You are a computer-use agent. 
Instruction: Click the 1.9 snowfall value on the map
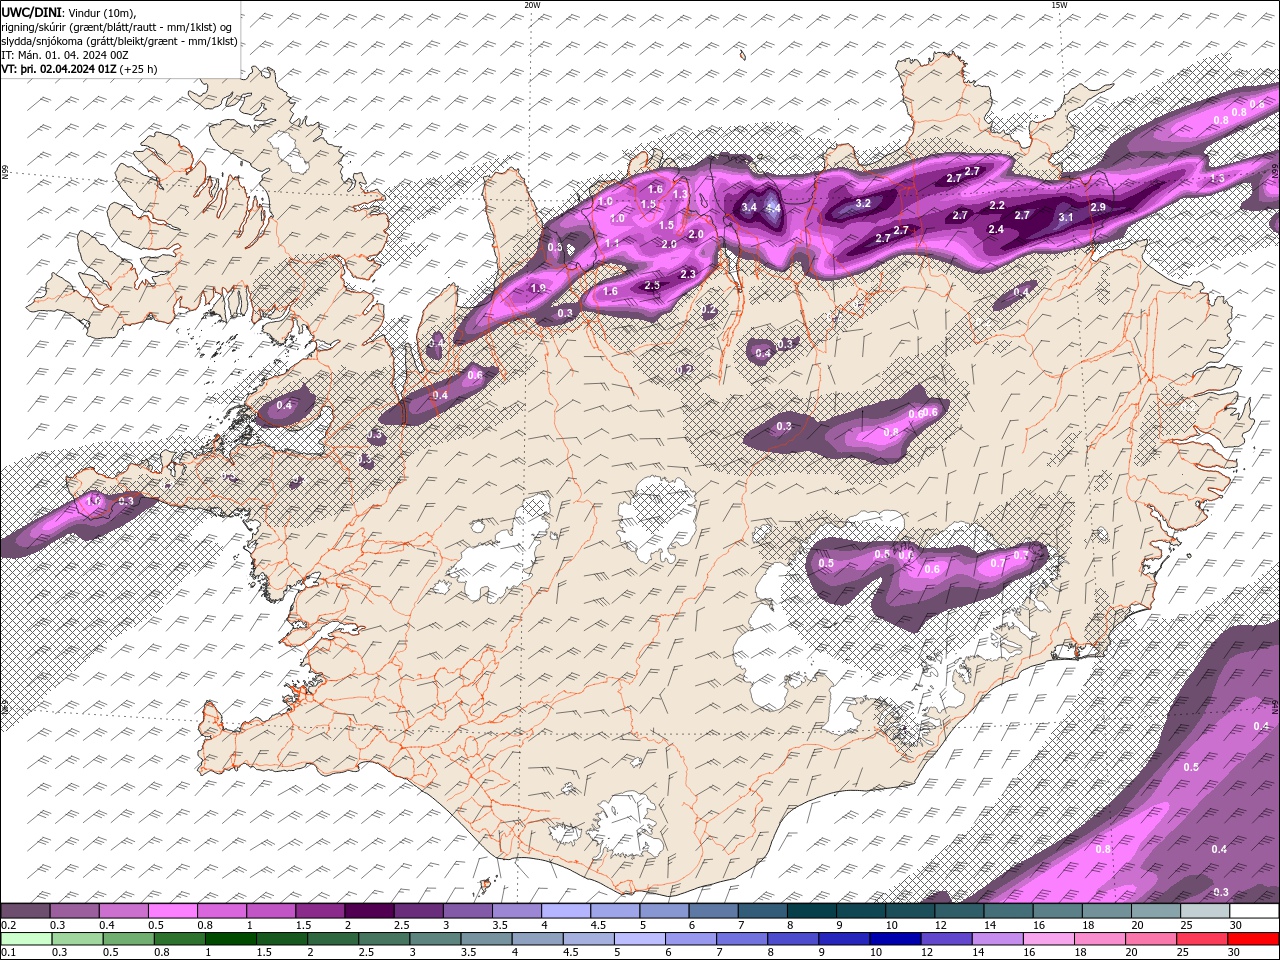pyautogui.click(x=538, y=288)
